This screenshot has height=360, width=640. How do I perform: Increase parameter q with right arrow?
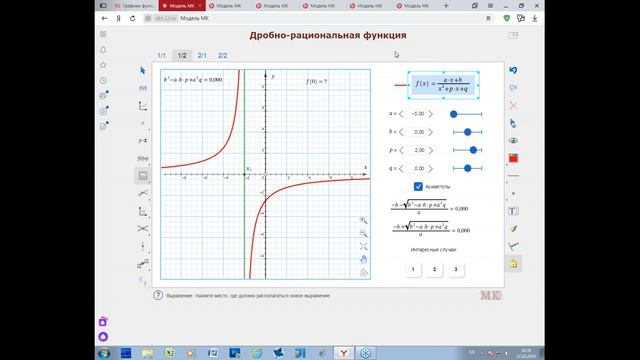point(431,168)
